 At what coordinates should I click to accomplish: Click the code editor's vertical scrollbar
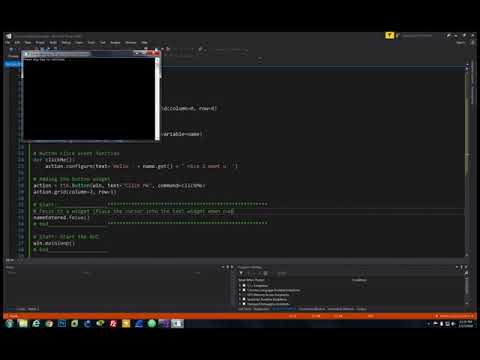467,162
